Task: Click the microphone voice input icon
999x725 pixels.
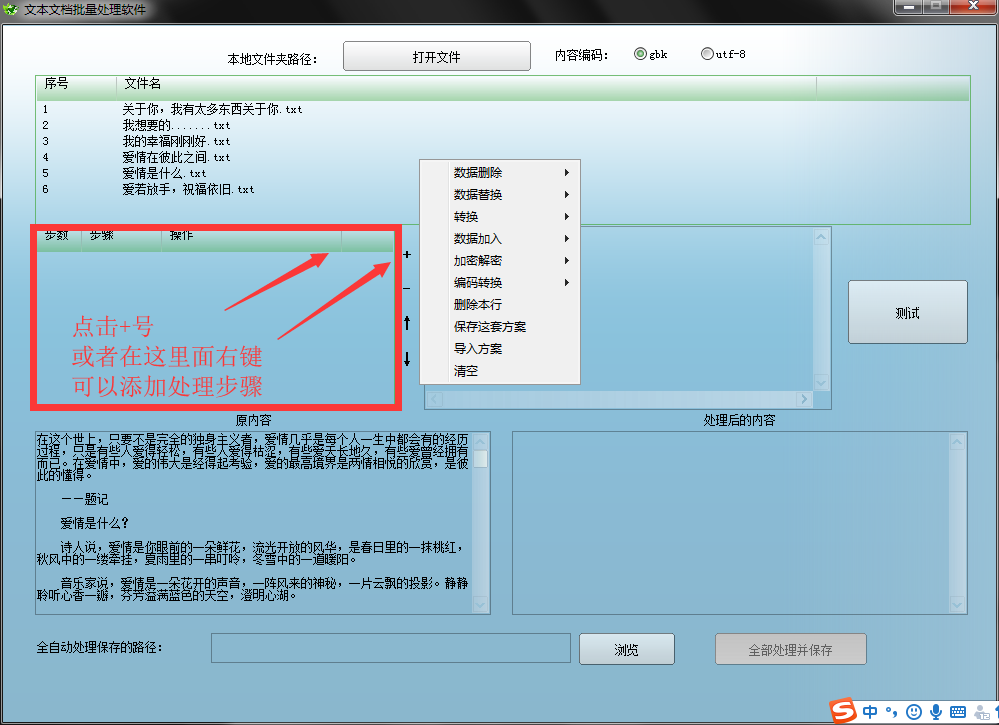Action: point(936,712)
